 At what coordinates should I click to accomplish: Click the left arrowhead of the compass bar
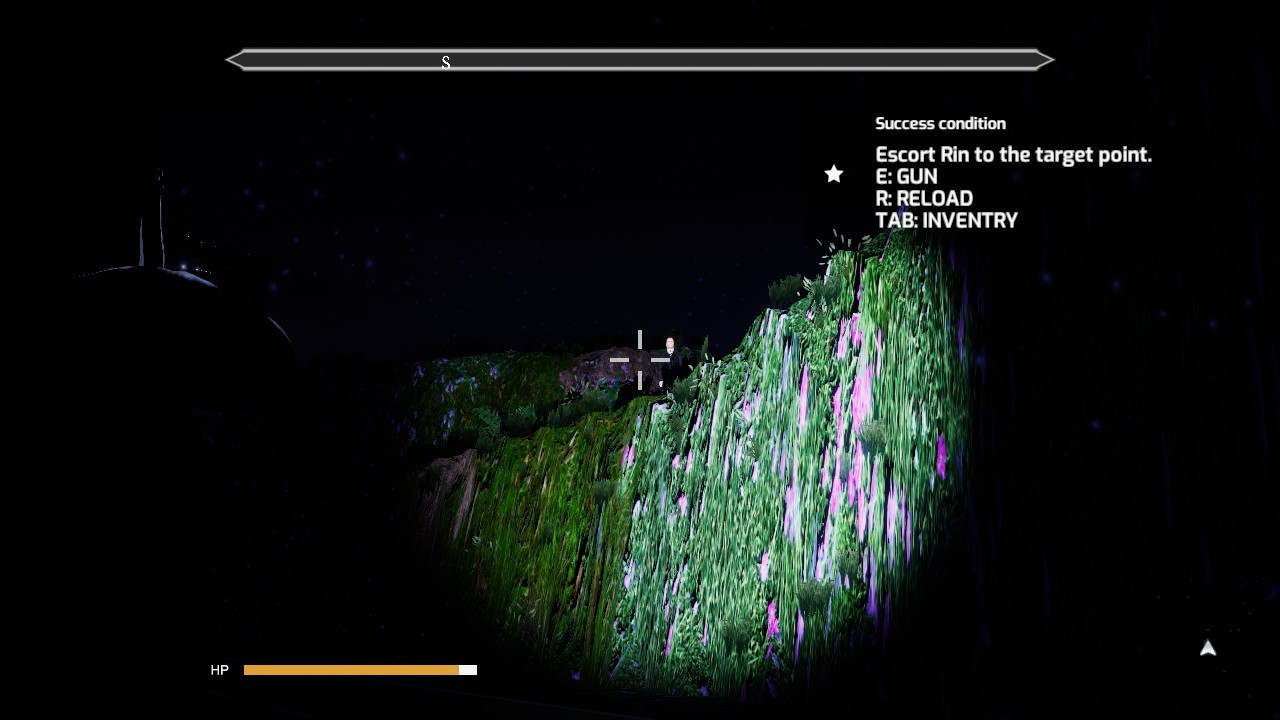(x=232, y=60)
